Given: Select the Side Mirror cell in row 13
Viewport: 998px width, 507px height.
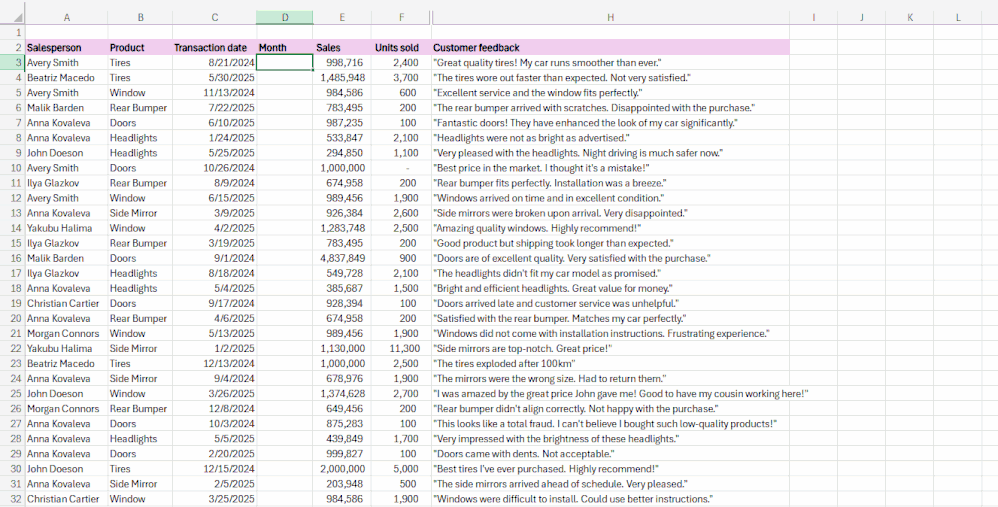Looking at the screenshot, I should pos(140,213).
